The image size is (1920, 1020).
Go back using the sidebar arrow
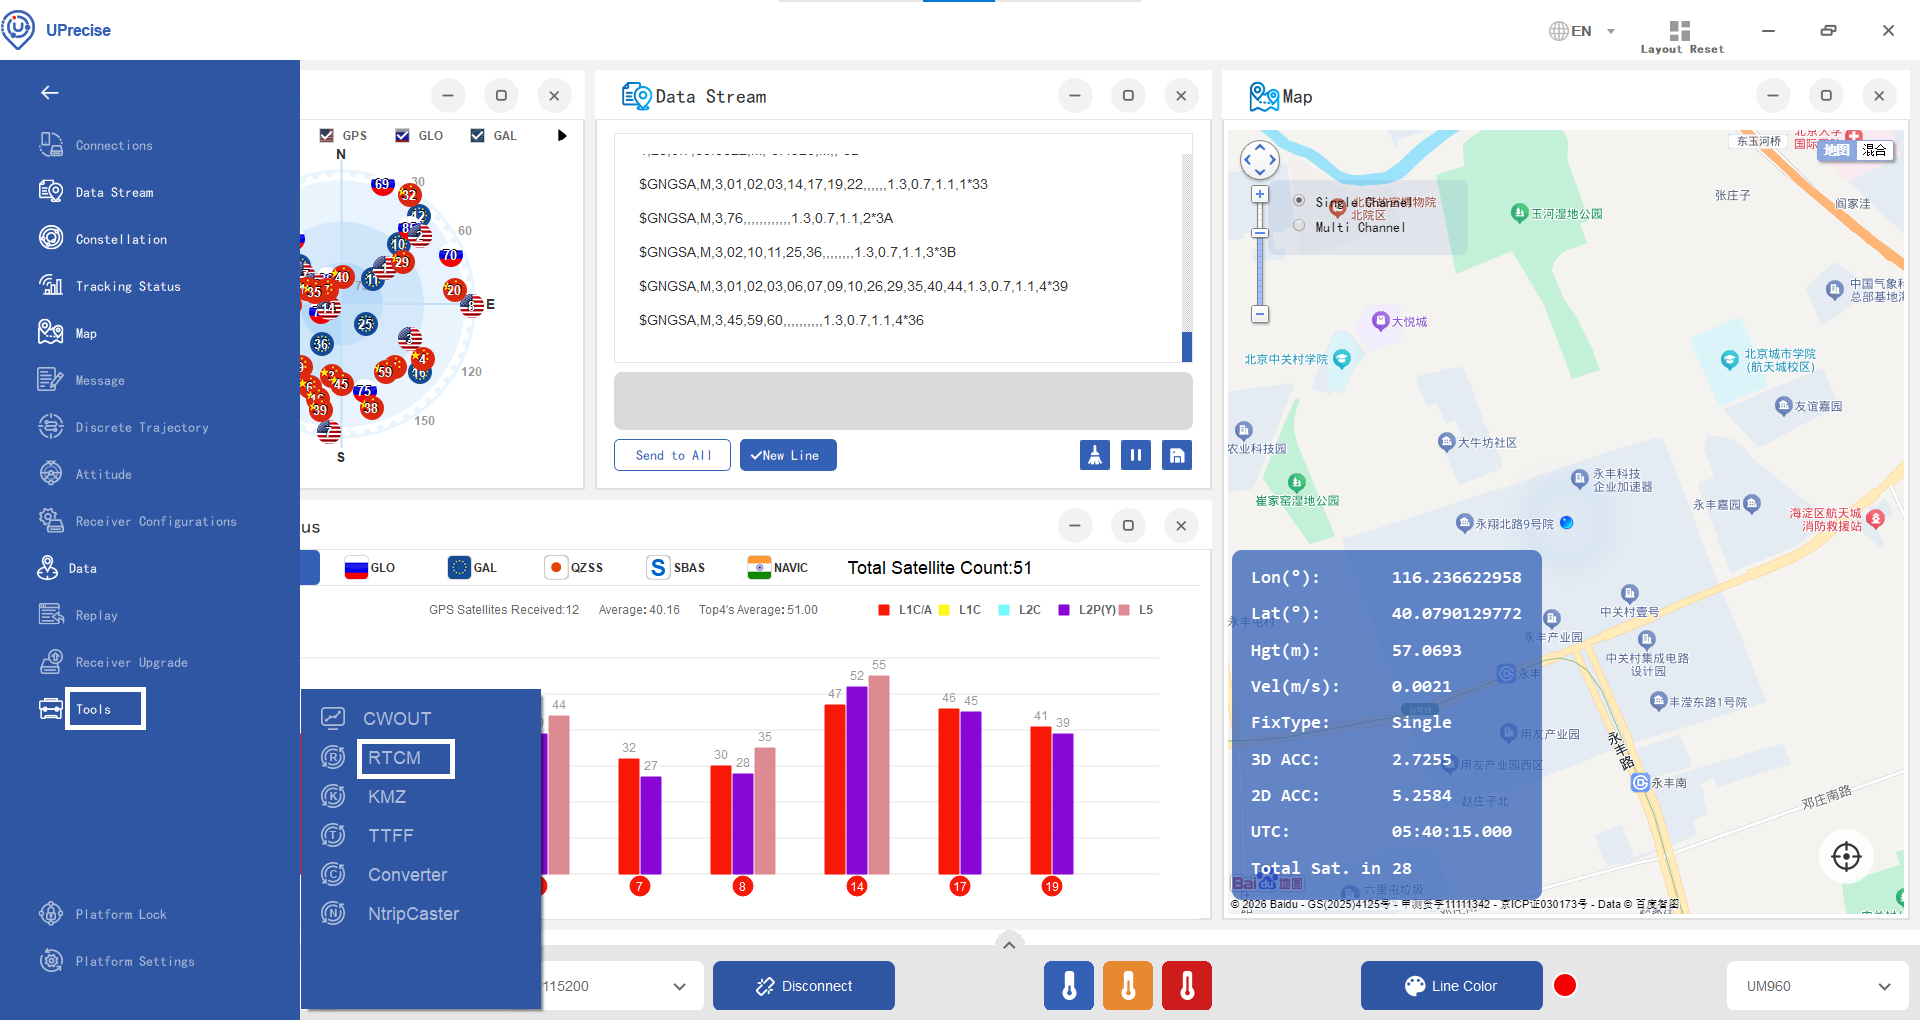pyautogui.click(x=50, y=93)
